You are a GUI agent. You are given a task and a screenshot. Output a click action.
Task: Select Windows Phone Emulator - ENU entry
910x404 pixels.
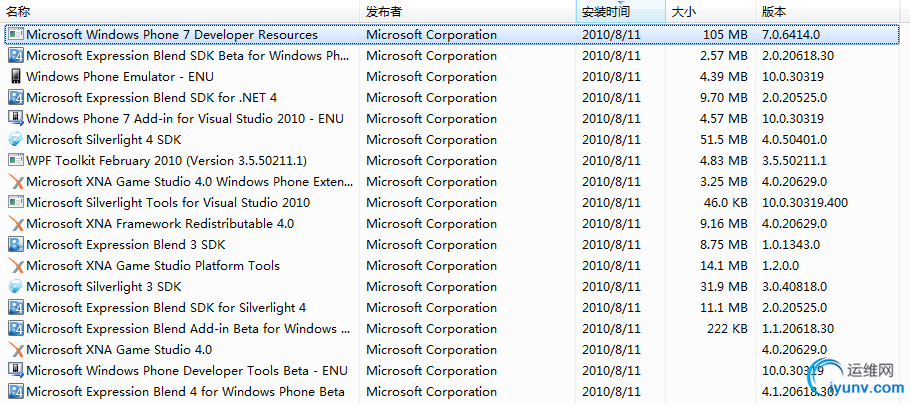pyautogui.click(x=120, y=77)
